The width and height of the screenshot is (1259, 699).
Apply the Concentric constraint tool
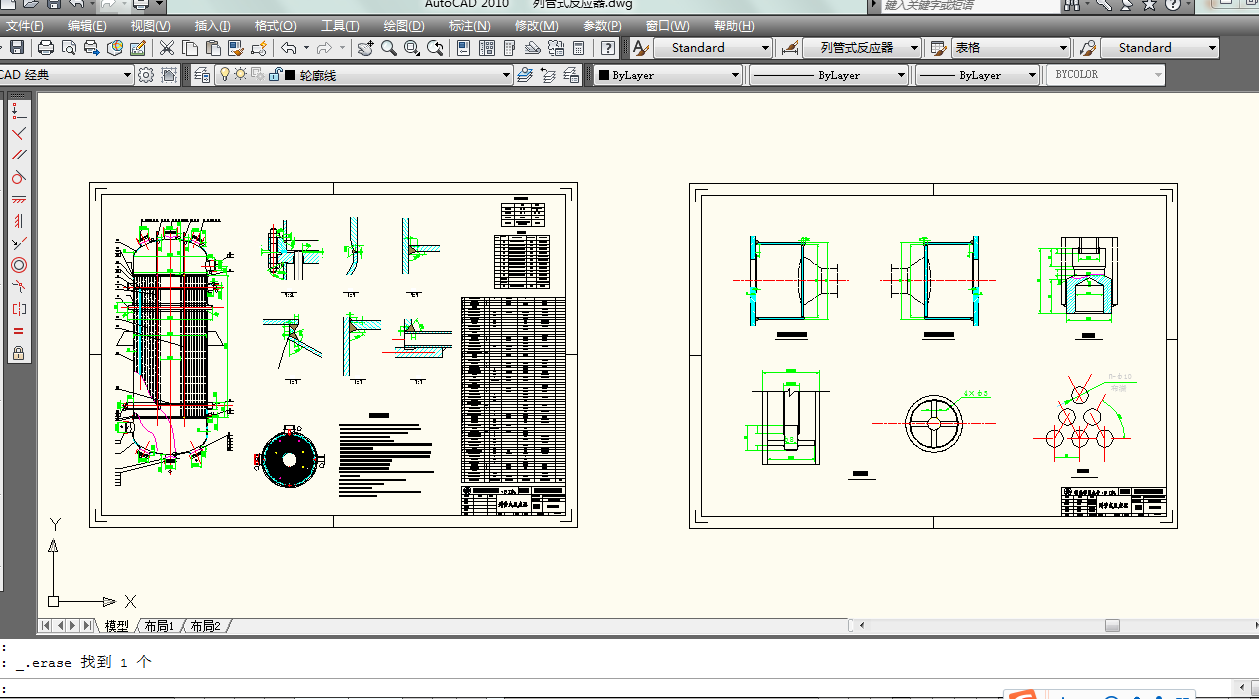point(18,265)
